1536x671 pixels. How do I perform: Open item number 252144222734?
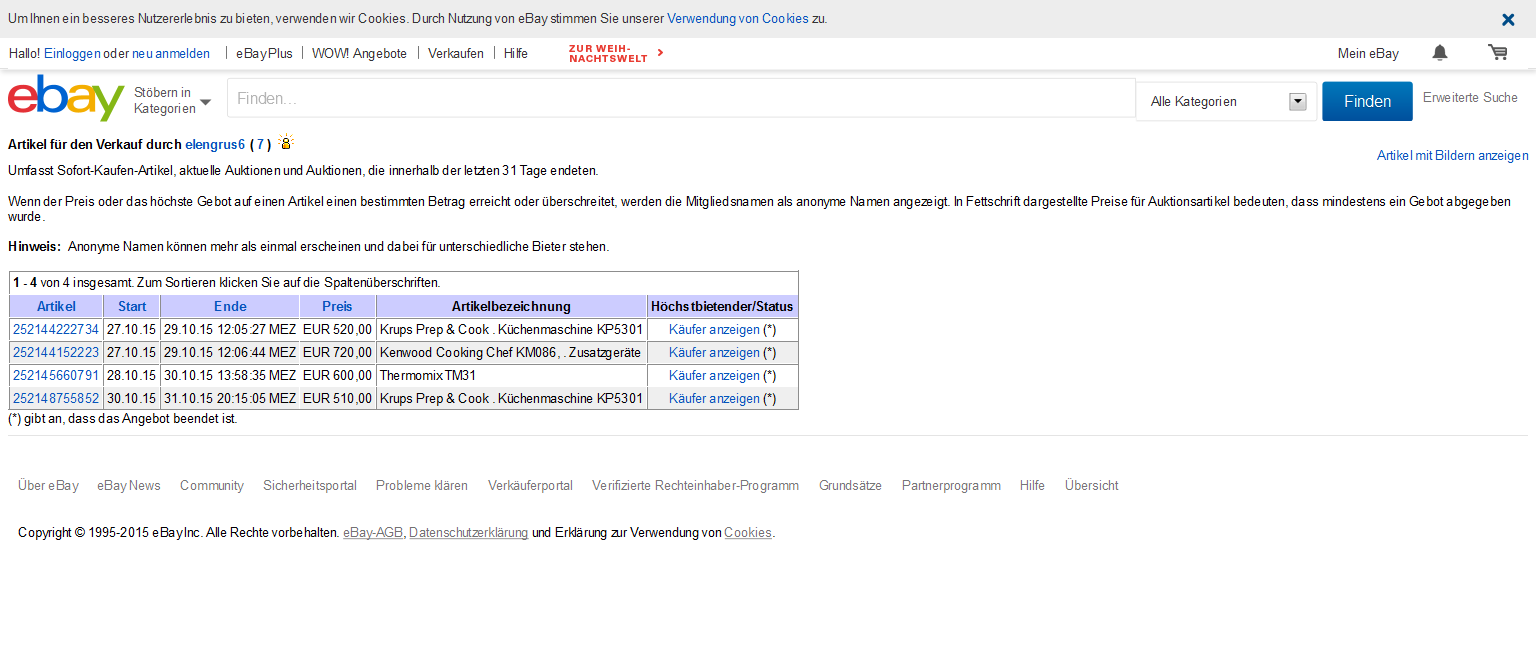pyautogui.click(x=56, y=330)
